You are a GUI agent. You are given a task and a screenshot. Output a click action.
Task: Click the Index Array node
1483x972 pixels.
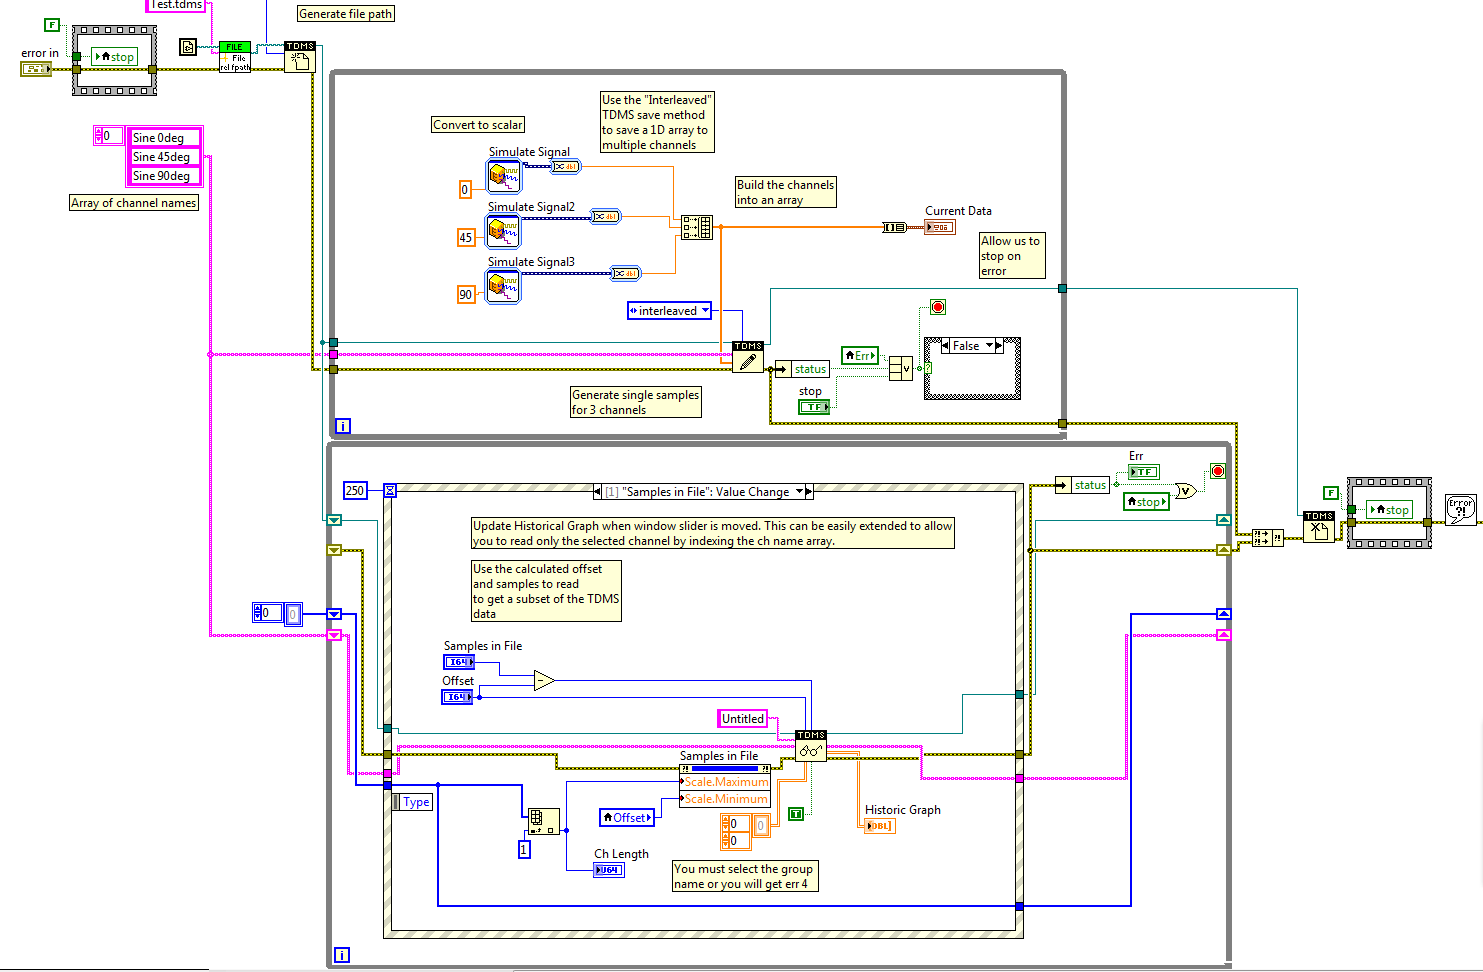[x=544, y=822]
